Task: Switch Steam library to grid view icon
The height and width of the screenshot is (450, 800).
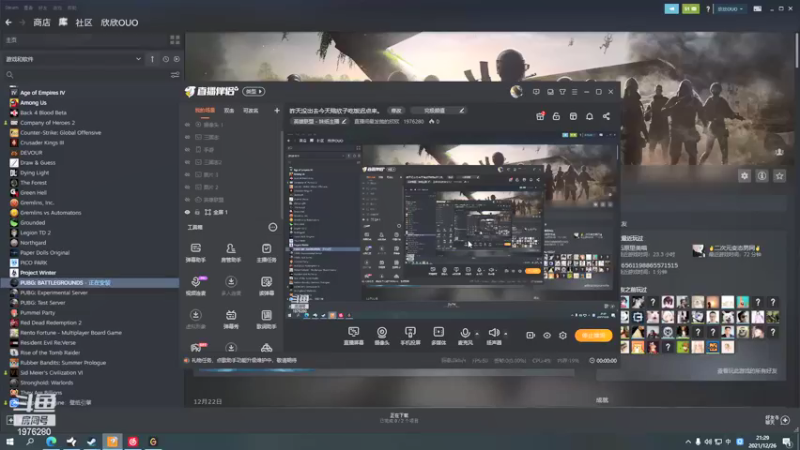Action: pyautogui.click(x=175, y=40)
